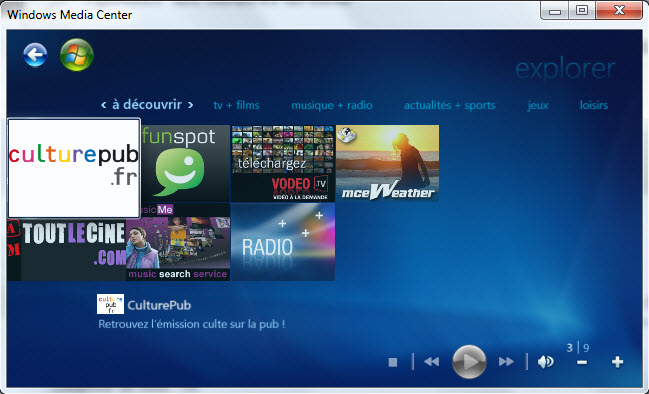
Task: Open the mceWeather tile
Action: (x=387, y=163)
